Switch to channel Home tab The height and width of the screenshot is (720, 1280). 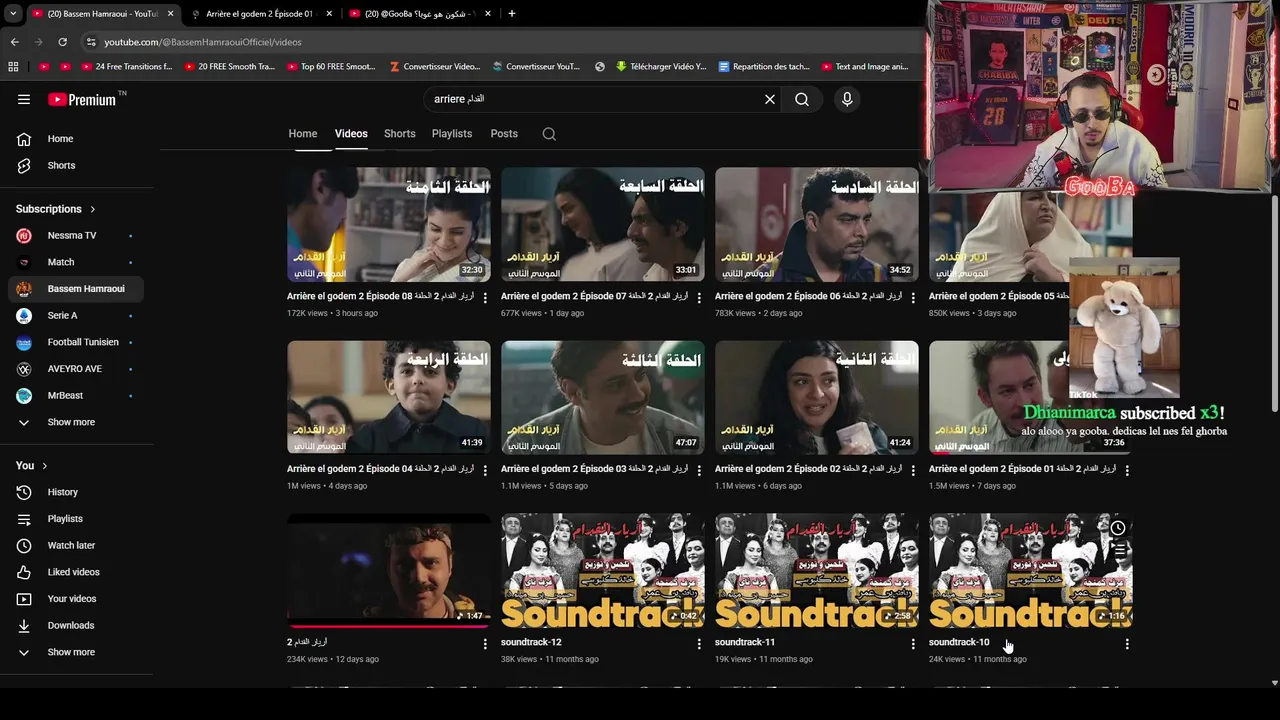[x=303, y=134]
